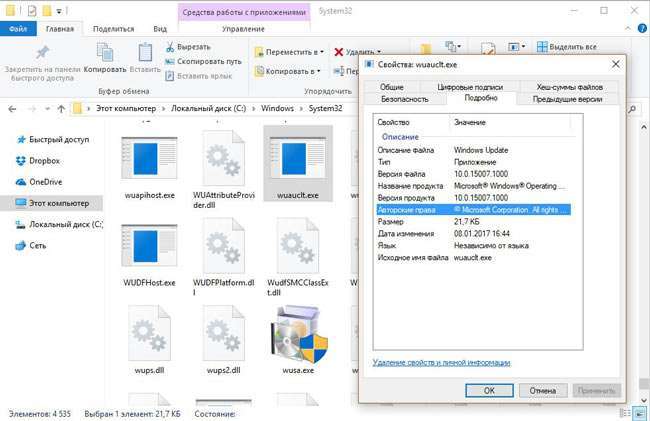Go back with the left arrow
Viewport: 650px width, 421px height.
pyautogui.click(x=12, y=109)
